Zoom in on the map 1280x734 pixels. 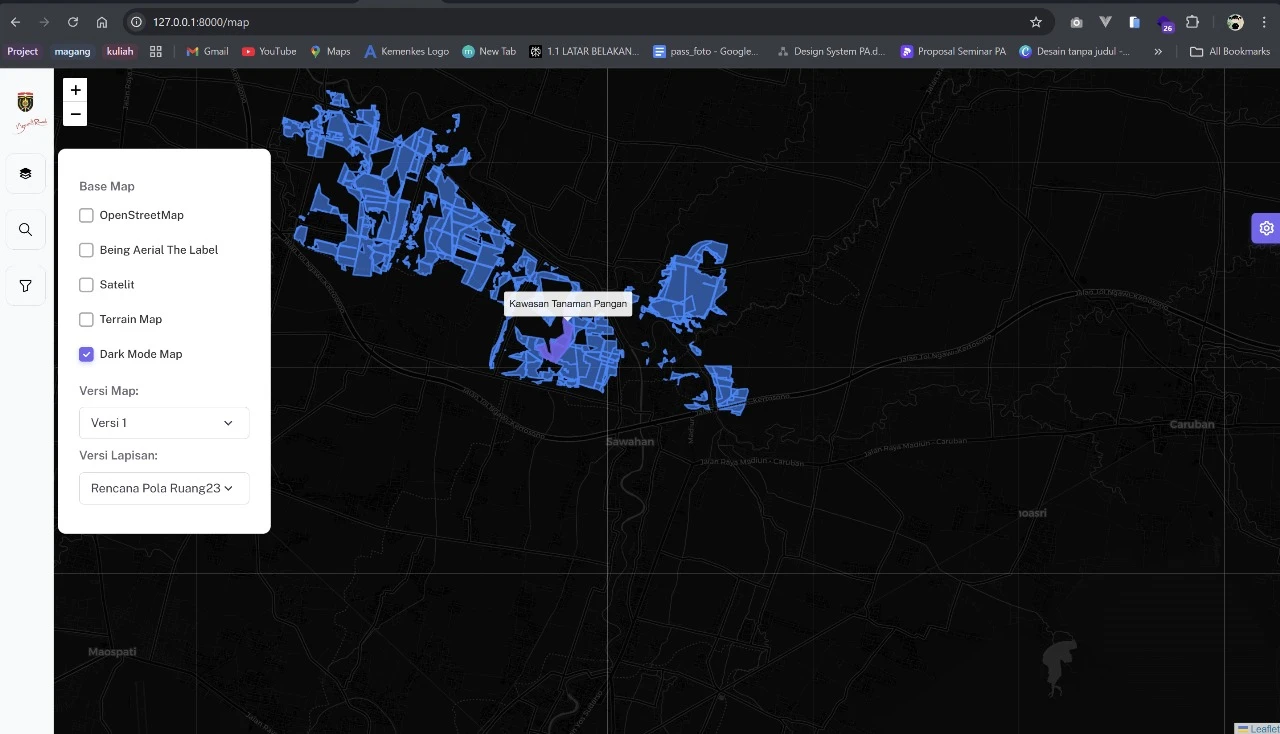tap(75, 90)
